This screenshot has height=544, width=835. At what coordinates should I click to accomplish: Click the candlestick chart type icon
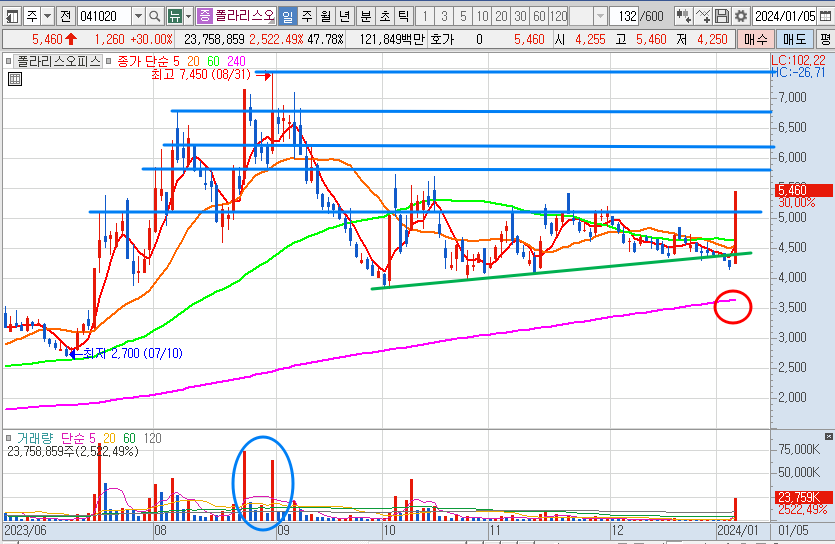(x=683, y=16)
